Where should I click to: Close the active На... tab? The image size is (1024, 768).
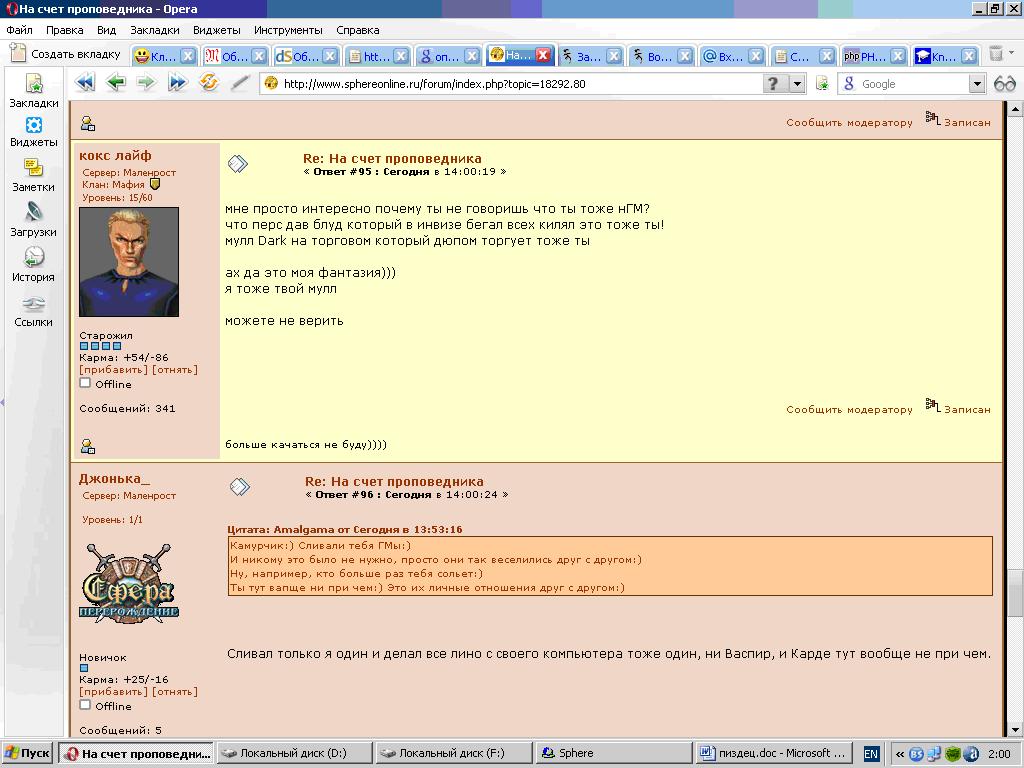click(542, 56)
